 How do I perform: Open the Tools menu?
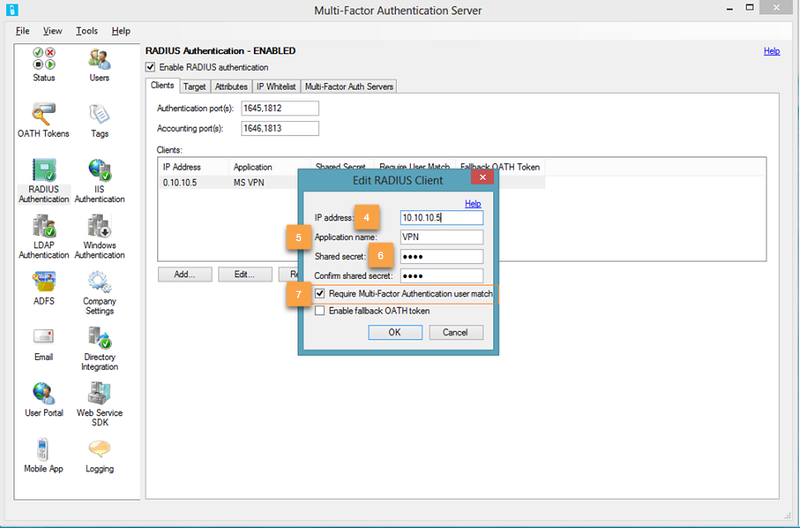tap(87, 31)
